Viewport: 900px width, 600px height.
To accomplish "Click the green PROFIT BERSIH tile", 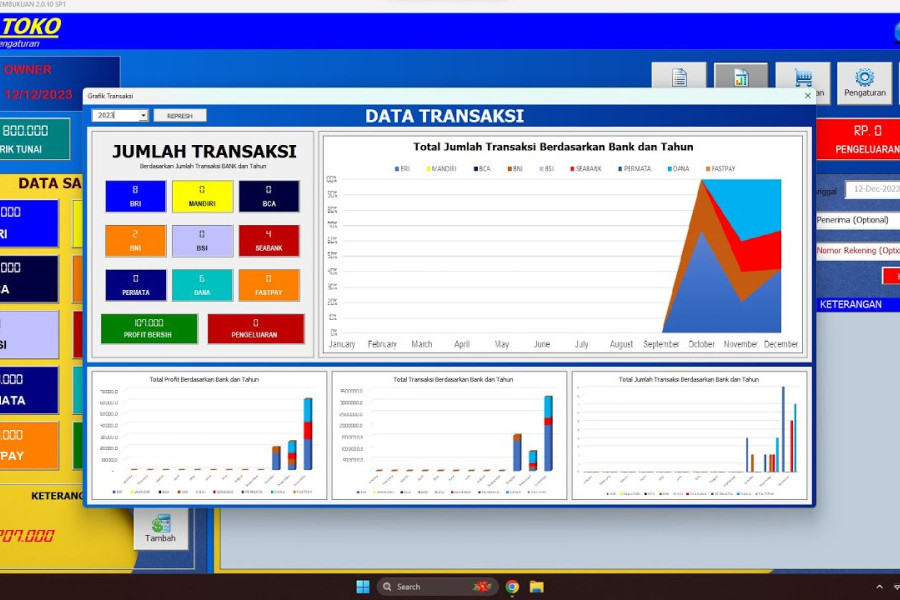I will pyautogui.click(x=149, y=328).
